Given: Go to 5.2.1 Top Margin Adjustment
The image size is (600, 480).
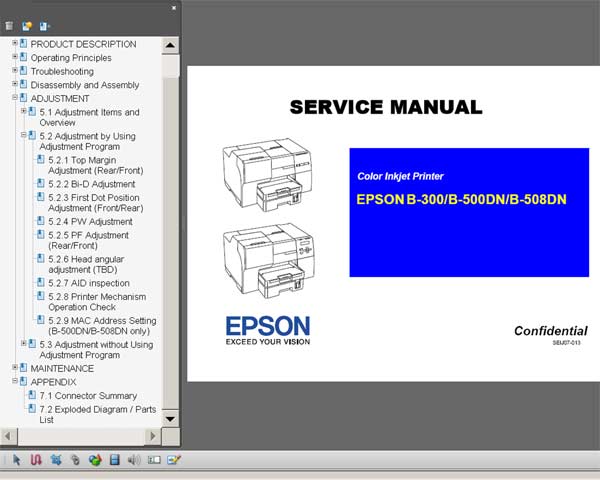Looking at the screenshot, I should [96, 165].
